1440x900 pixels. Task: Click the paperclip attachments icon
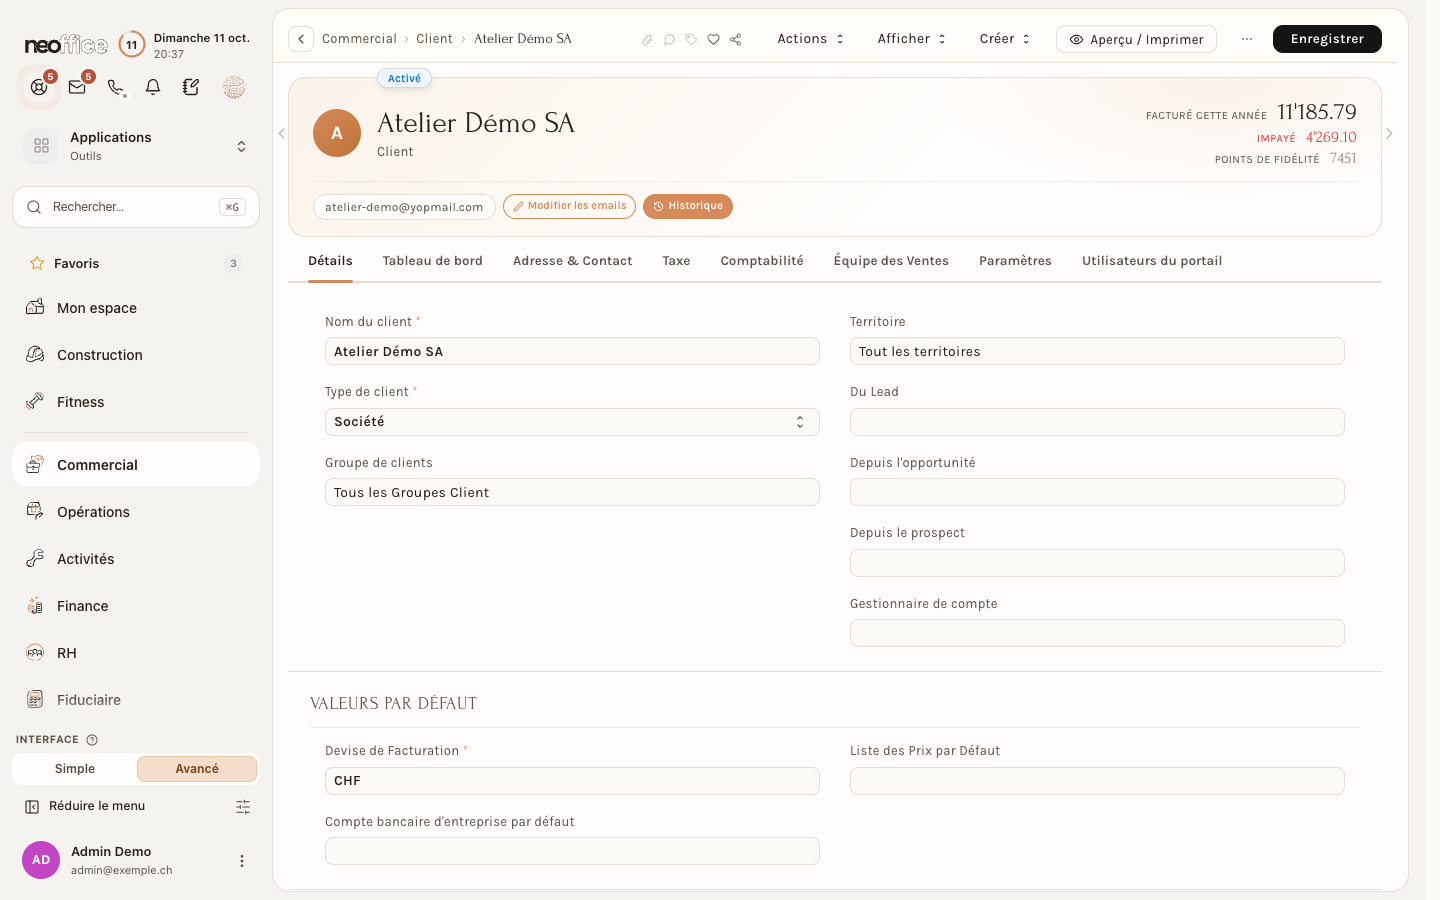coord(647,40)
